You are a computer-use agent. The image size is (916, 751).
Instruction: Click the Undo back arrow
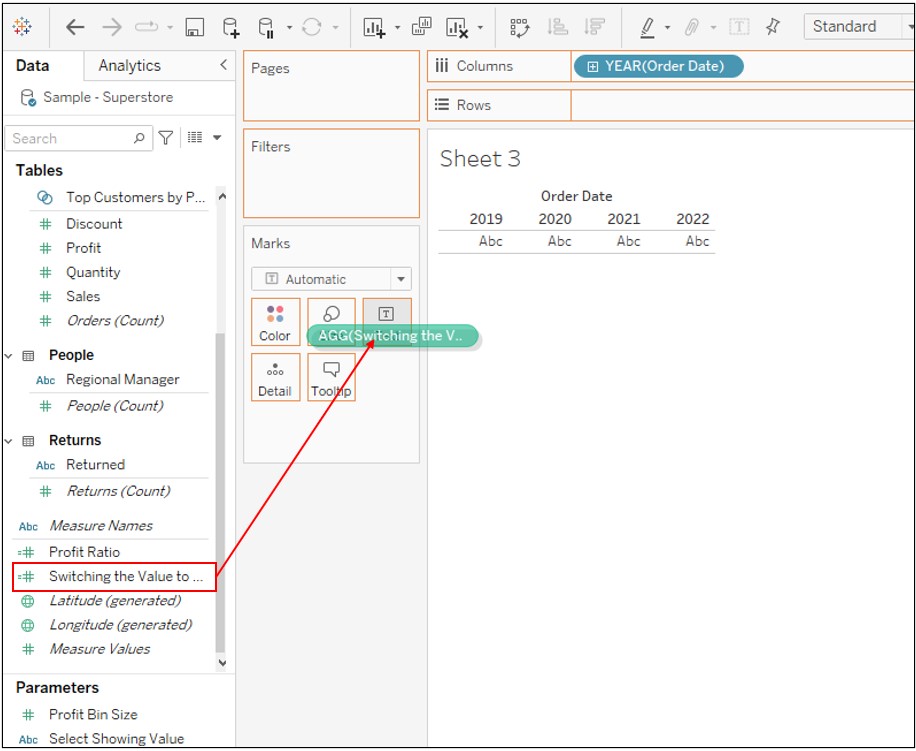(x=75, y=27)
